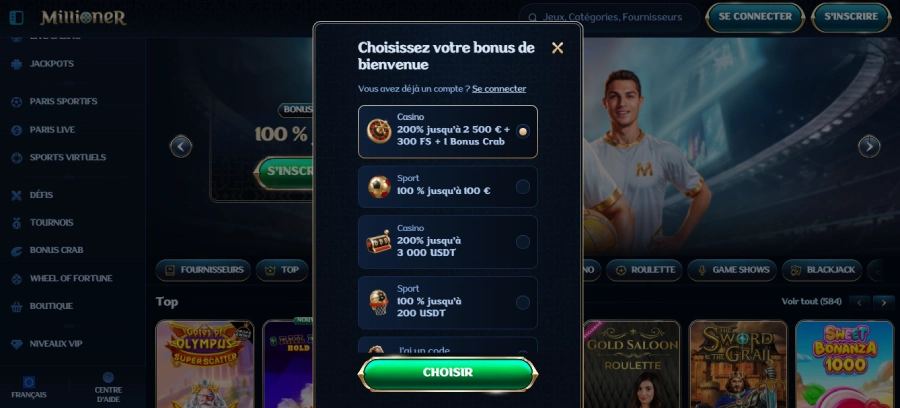The width and height of the screenshot is (900, 408).
Task: Select the Sport 200 USDT bonus radio
Action: pyautogui.click(x=522, y=303)
